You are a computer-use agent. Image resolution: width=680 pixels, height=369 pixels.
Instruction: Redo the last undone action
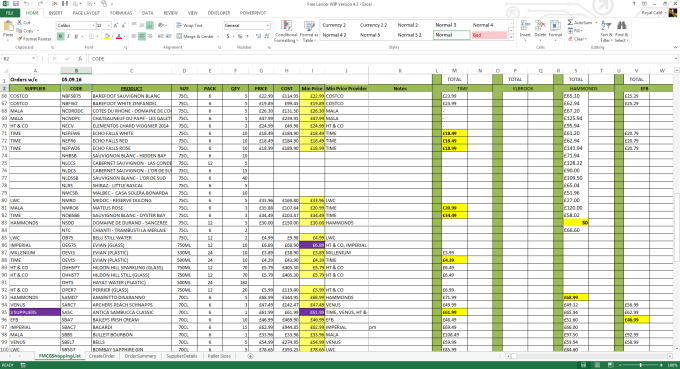(x=40, y=3)
